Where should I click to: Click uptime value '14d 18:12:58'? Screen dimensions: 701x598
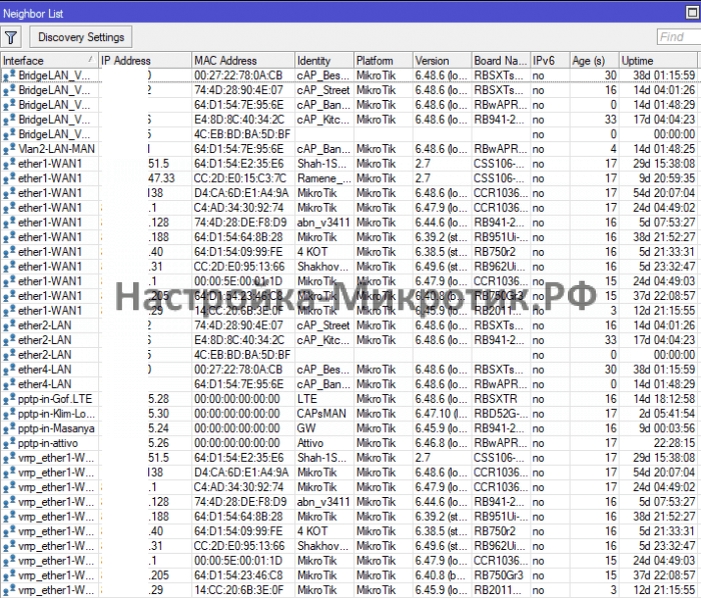click(664, 399)
